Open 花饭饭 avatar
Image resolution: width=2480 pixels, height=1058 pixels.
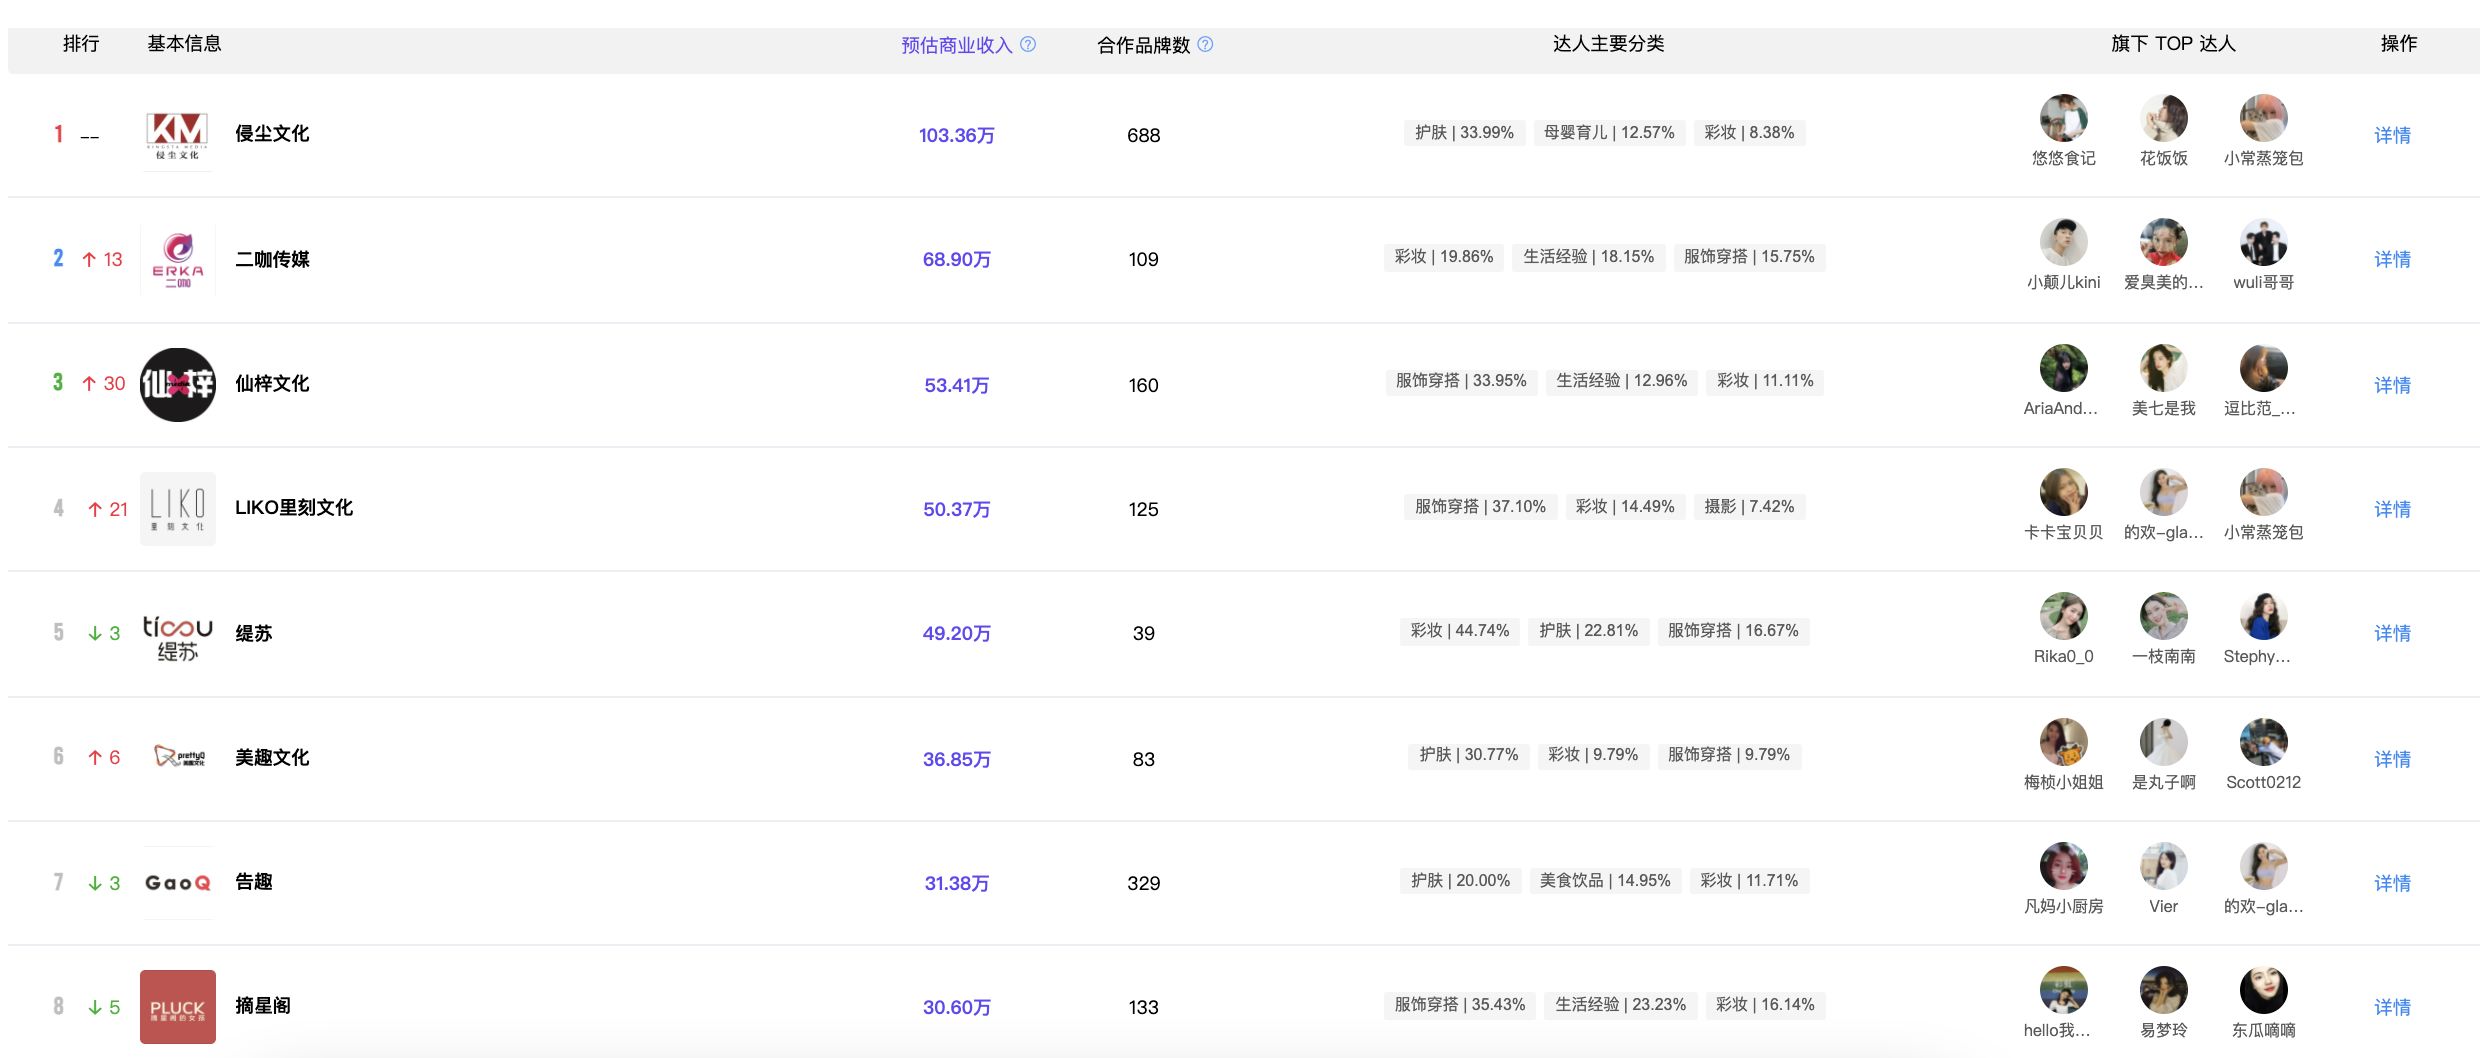pyautogui.click(x=2164, y=119)
